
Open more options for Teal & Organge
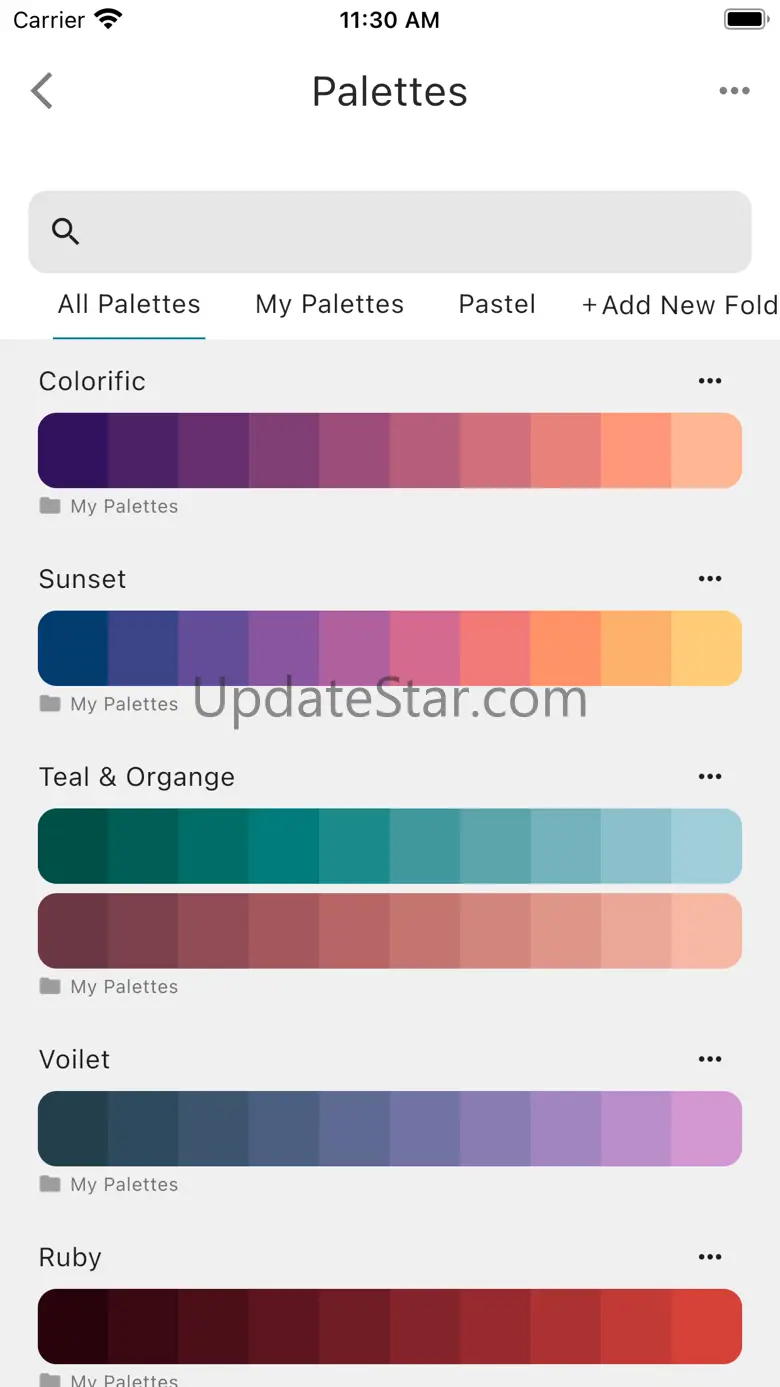pos(710,777)
